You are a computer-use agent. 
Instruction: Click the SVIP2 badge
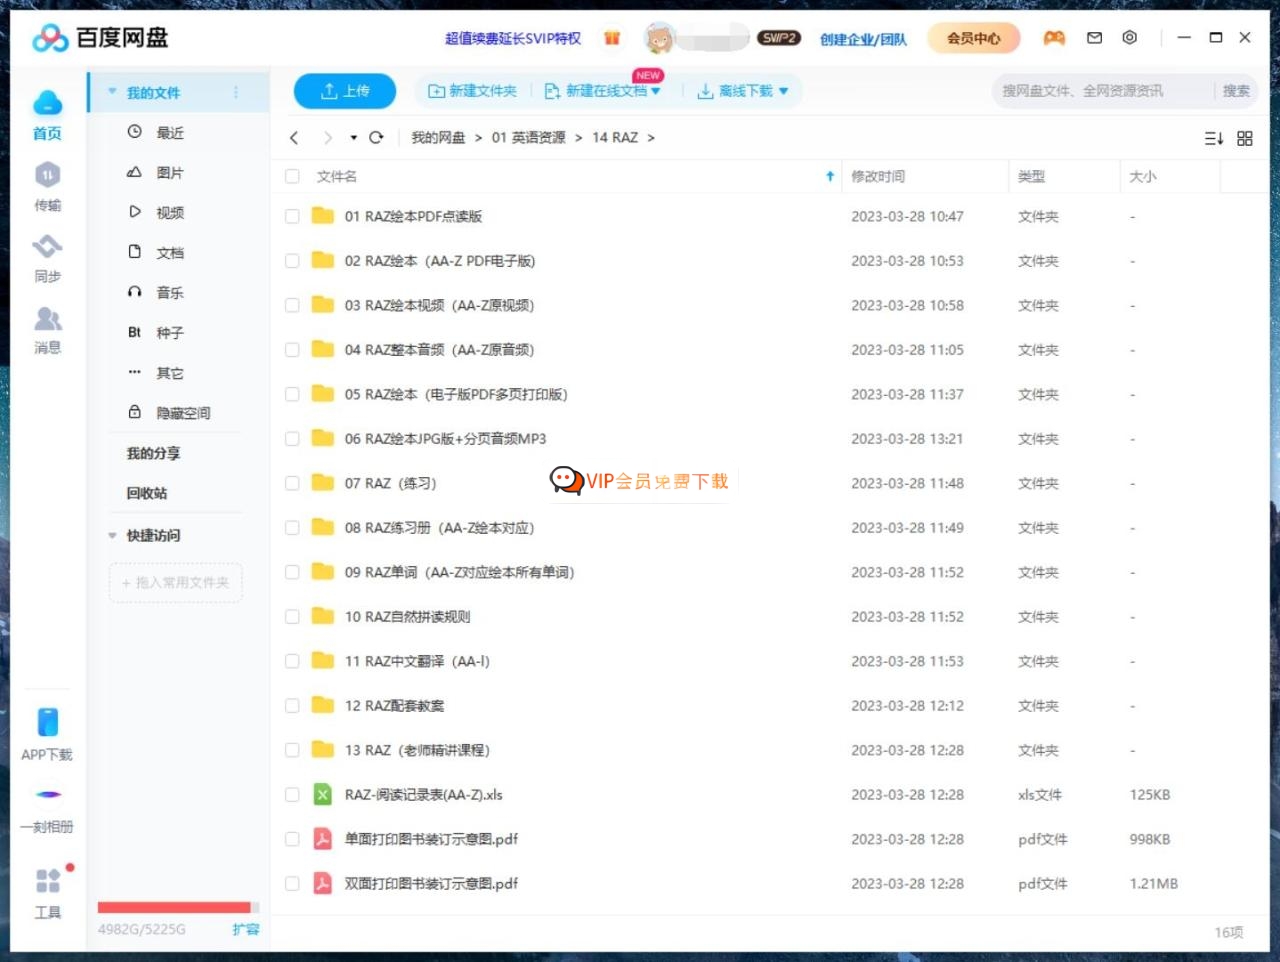tap(779, 38)
